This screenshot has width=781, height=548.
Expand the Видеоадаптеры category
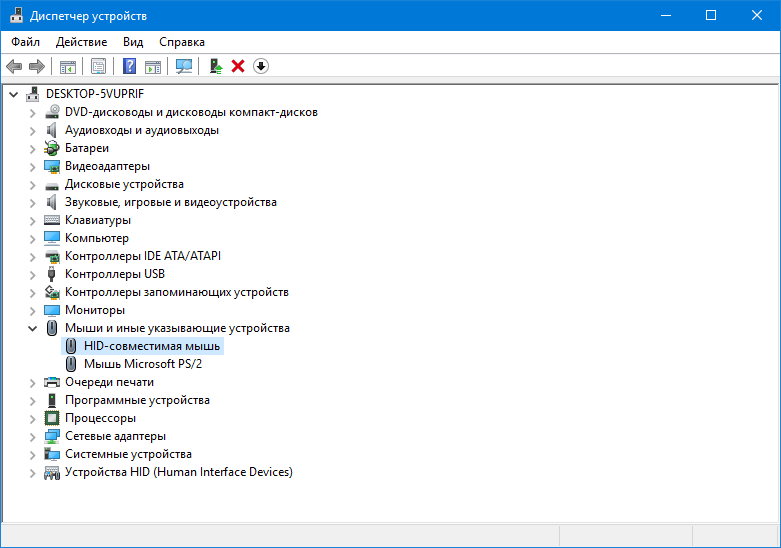tap(33, 166)
